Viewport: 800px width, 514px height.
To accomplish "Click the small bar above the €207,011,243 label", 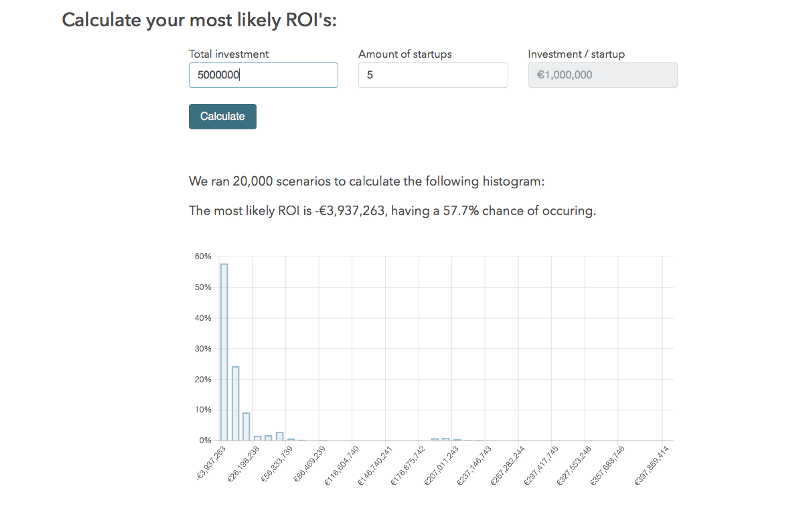I will (x=446, y=439).
